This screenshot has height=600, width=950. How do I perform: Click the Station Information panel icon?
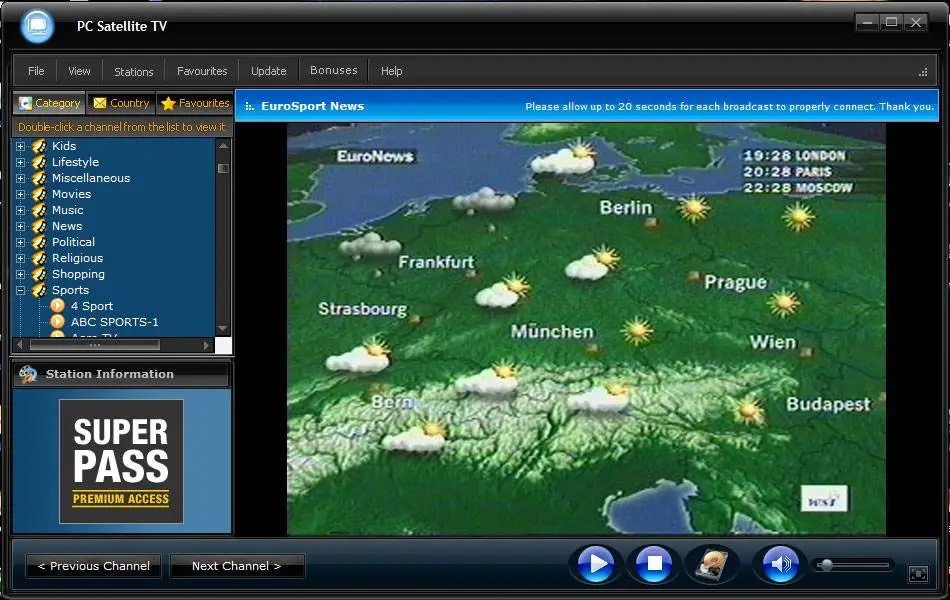click(x=28, y=374)
